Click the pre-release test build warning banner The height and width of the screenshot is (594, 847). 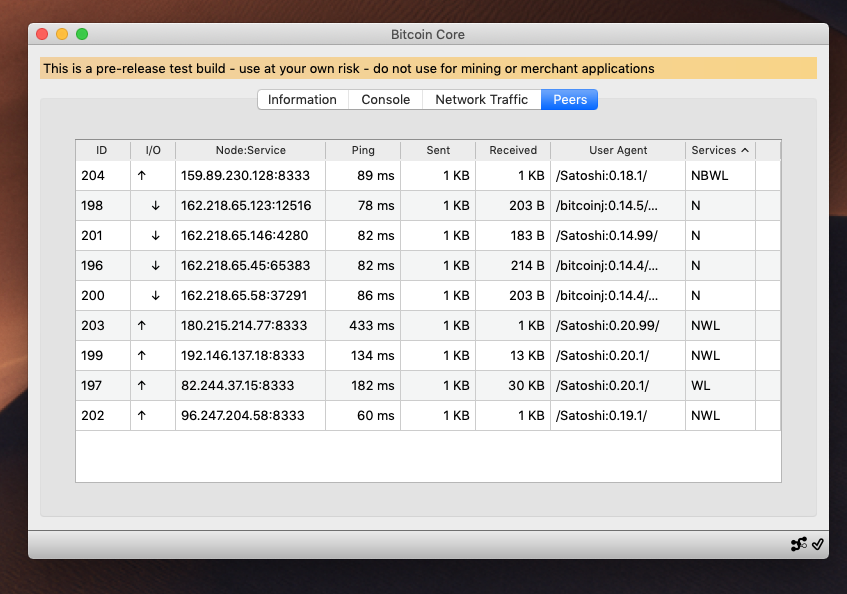(428, 69)
